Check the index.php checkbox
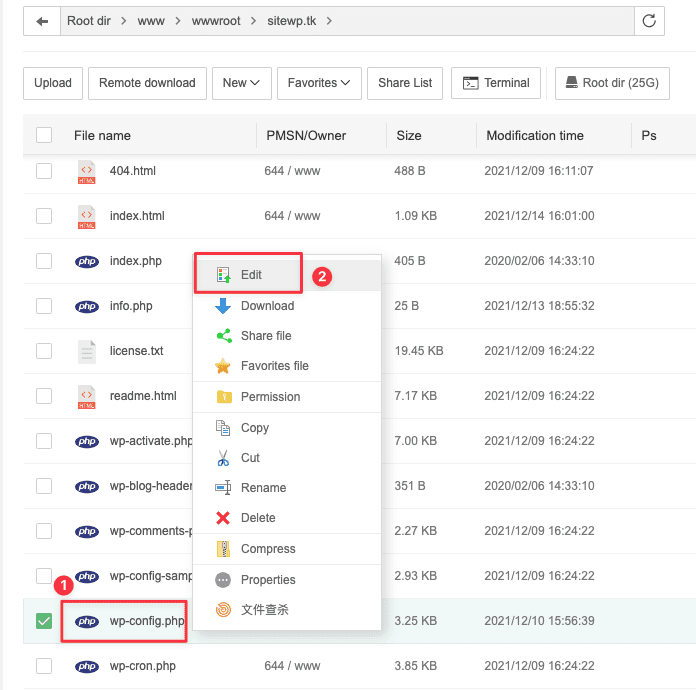The height and width of the screenshot is (690, 696). (x=44, y=261)
